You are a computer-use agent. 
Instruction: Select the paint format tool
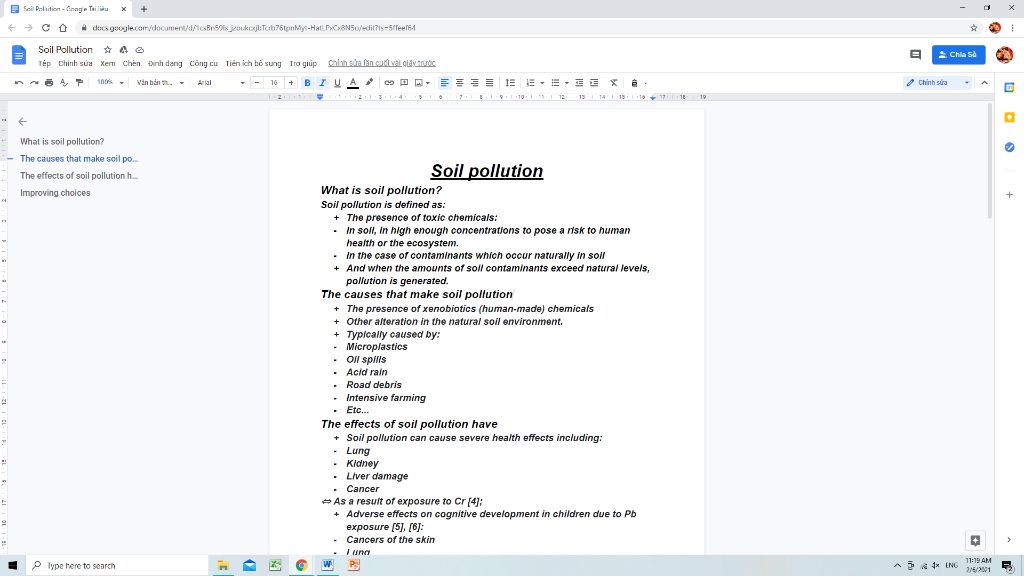coord(79,83)
